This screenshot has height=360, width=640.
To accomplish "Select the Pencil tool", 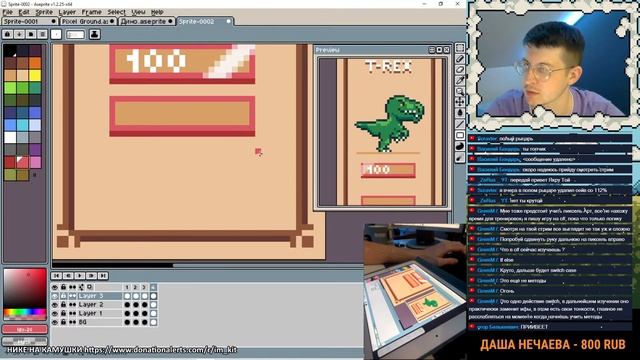I will tap(460, 59).
